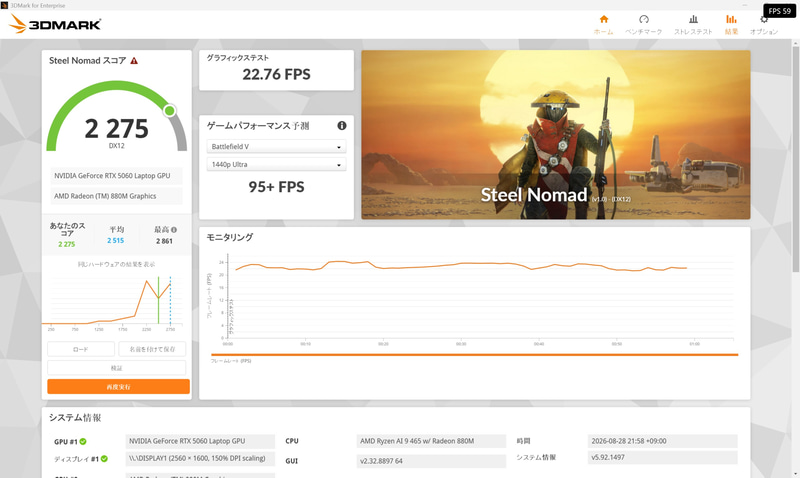Click the システム情報 section heading
The height and width of the screenshot is (478, 800).
75,418
